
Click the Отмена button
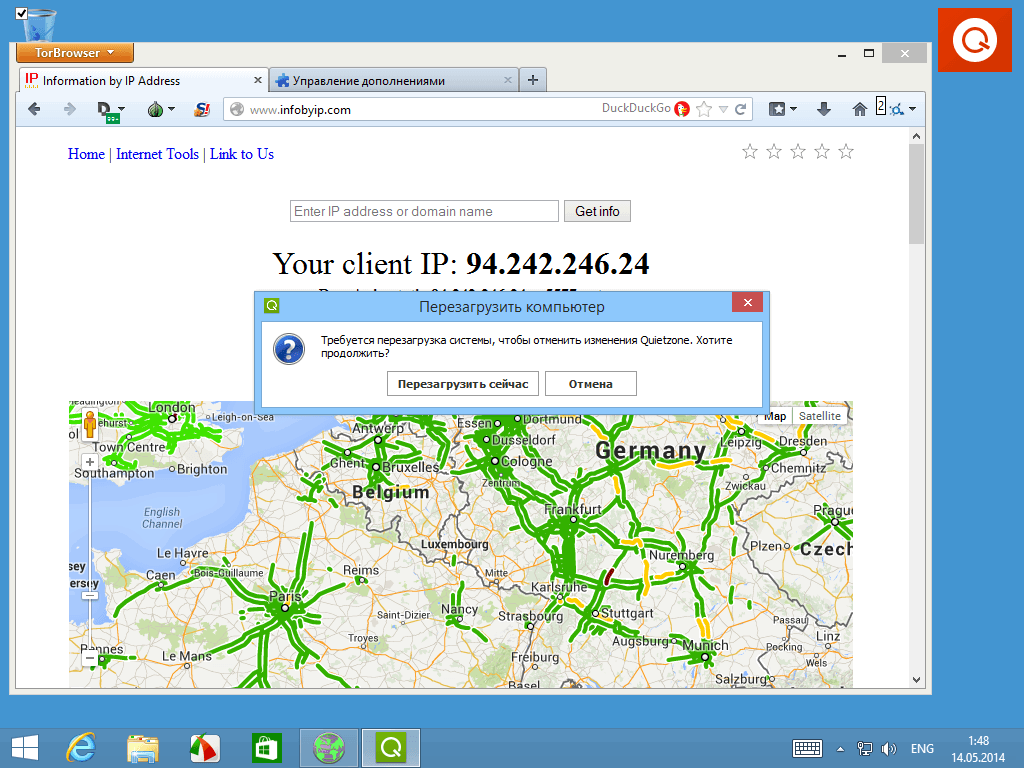(590, 383)
